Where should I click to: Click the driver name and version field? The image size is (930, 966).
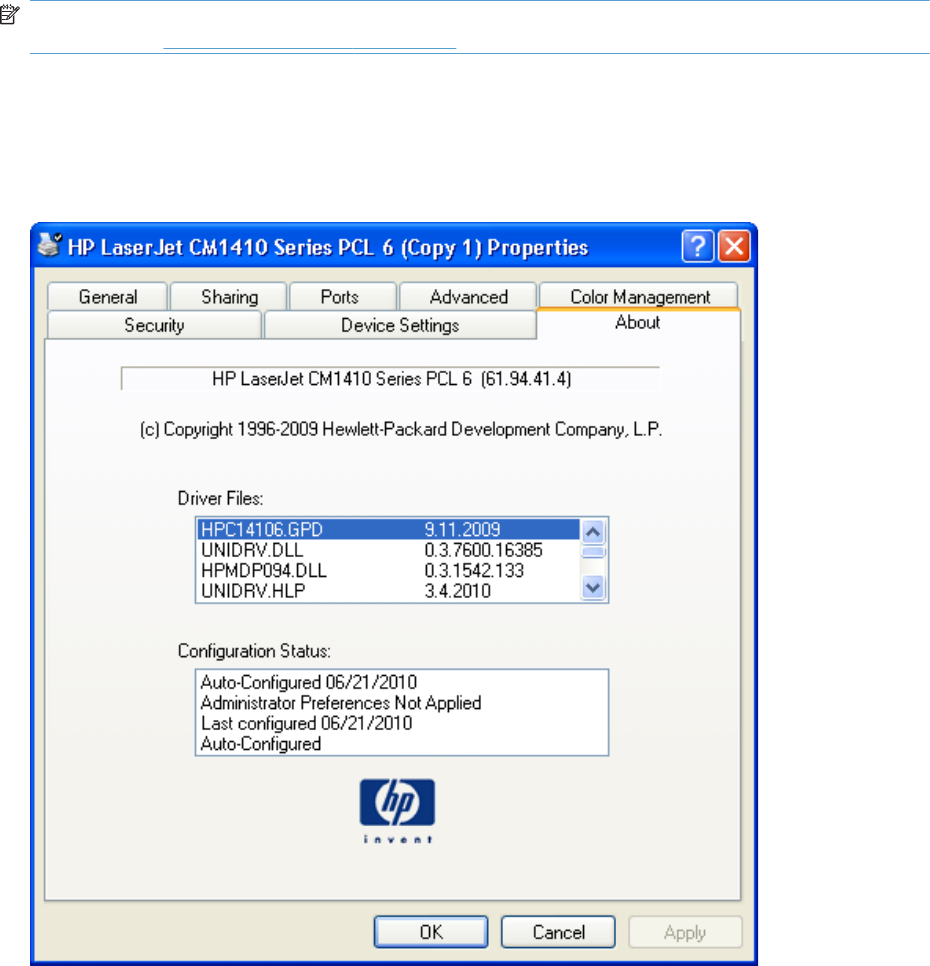[390, 378]
